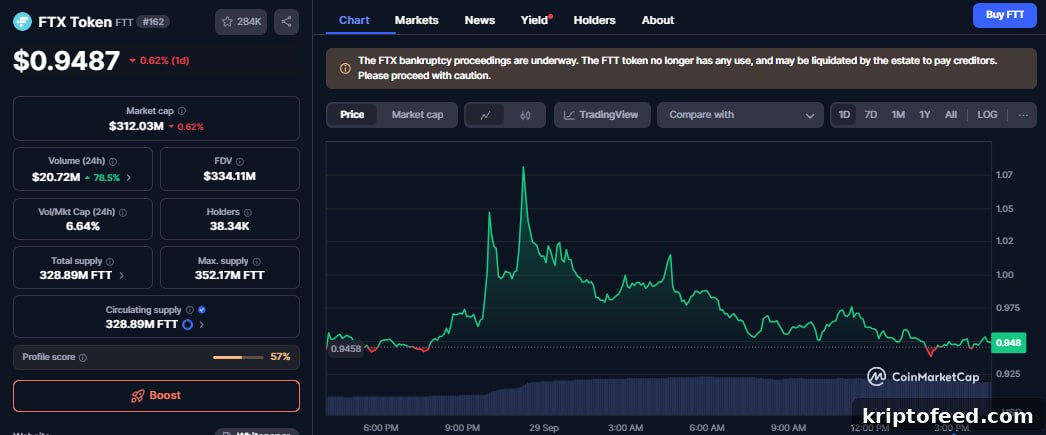The height and width of the screenshot is (435, 1046).
Task: Expand Total supply details chevron
Action: [122, 276]
